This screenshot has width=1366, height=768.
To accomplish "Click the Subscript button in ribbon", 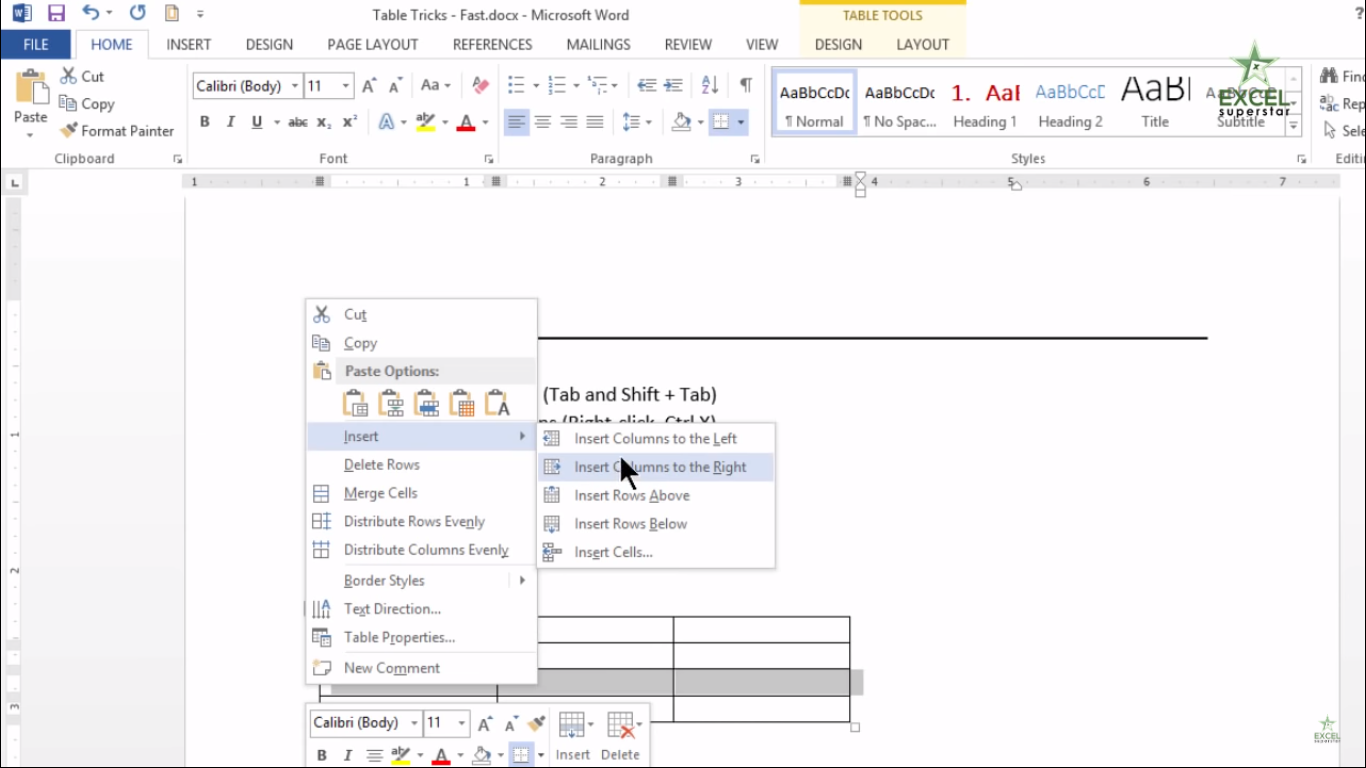I will tap(324, 122).
